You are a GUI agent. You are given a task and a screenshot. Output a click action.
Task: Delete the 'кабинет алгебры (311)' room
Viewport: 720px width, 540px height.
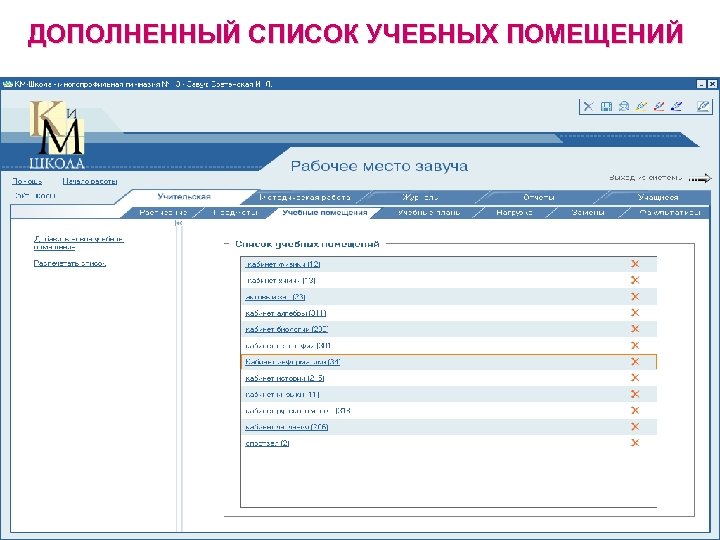click(x=635, y=313)
